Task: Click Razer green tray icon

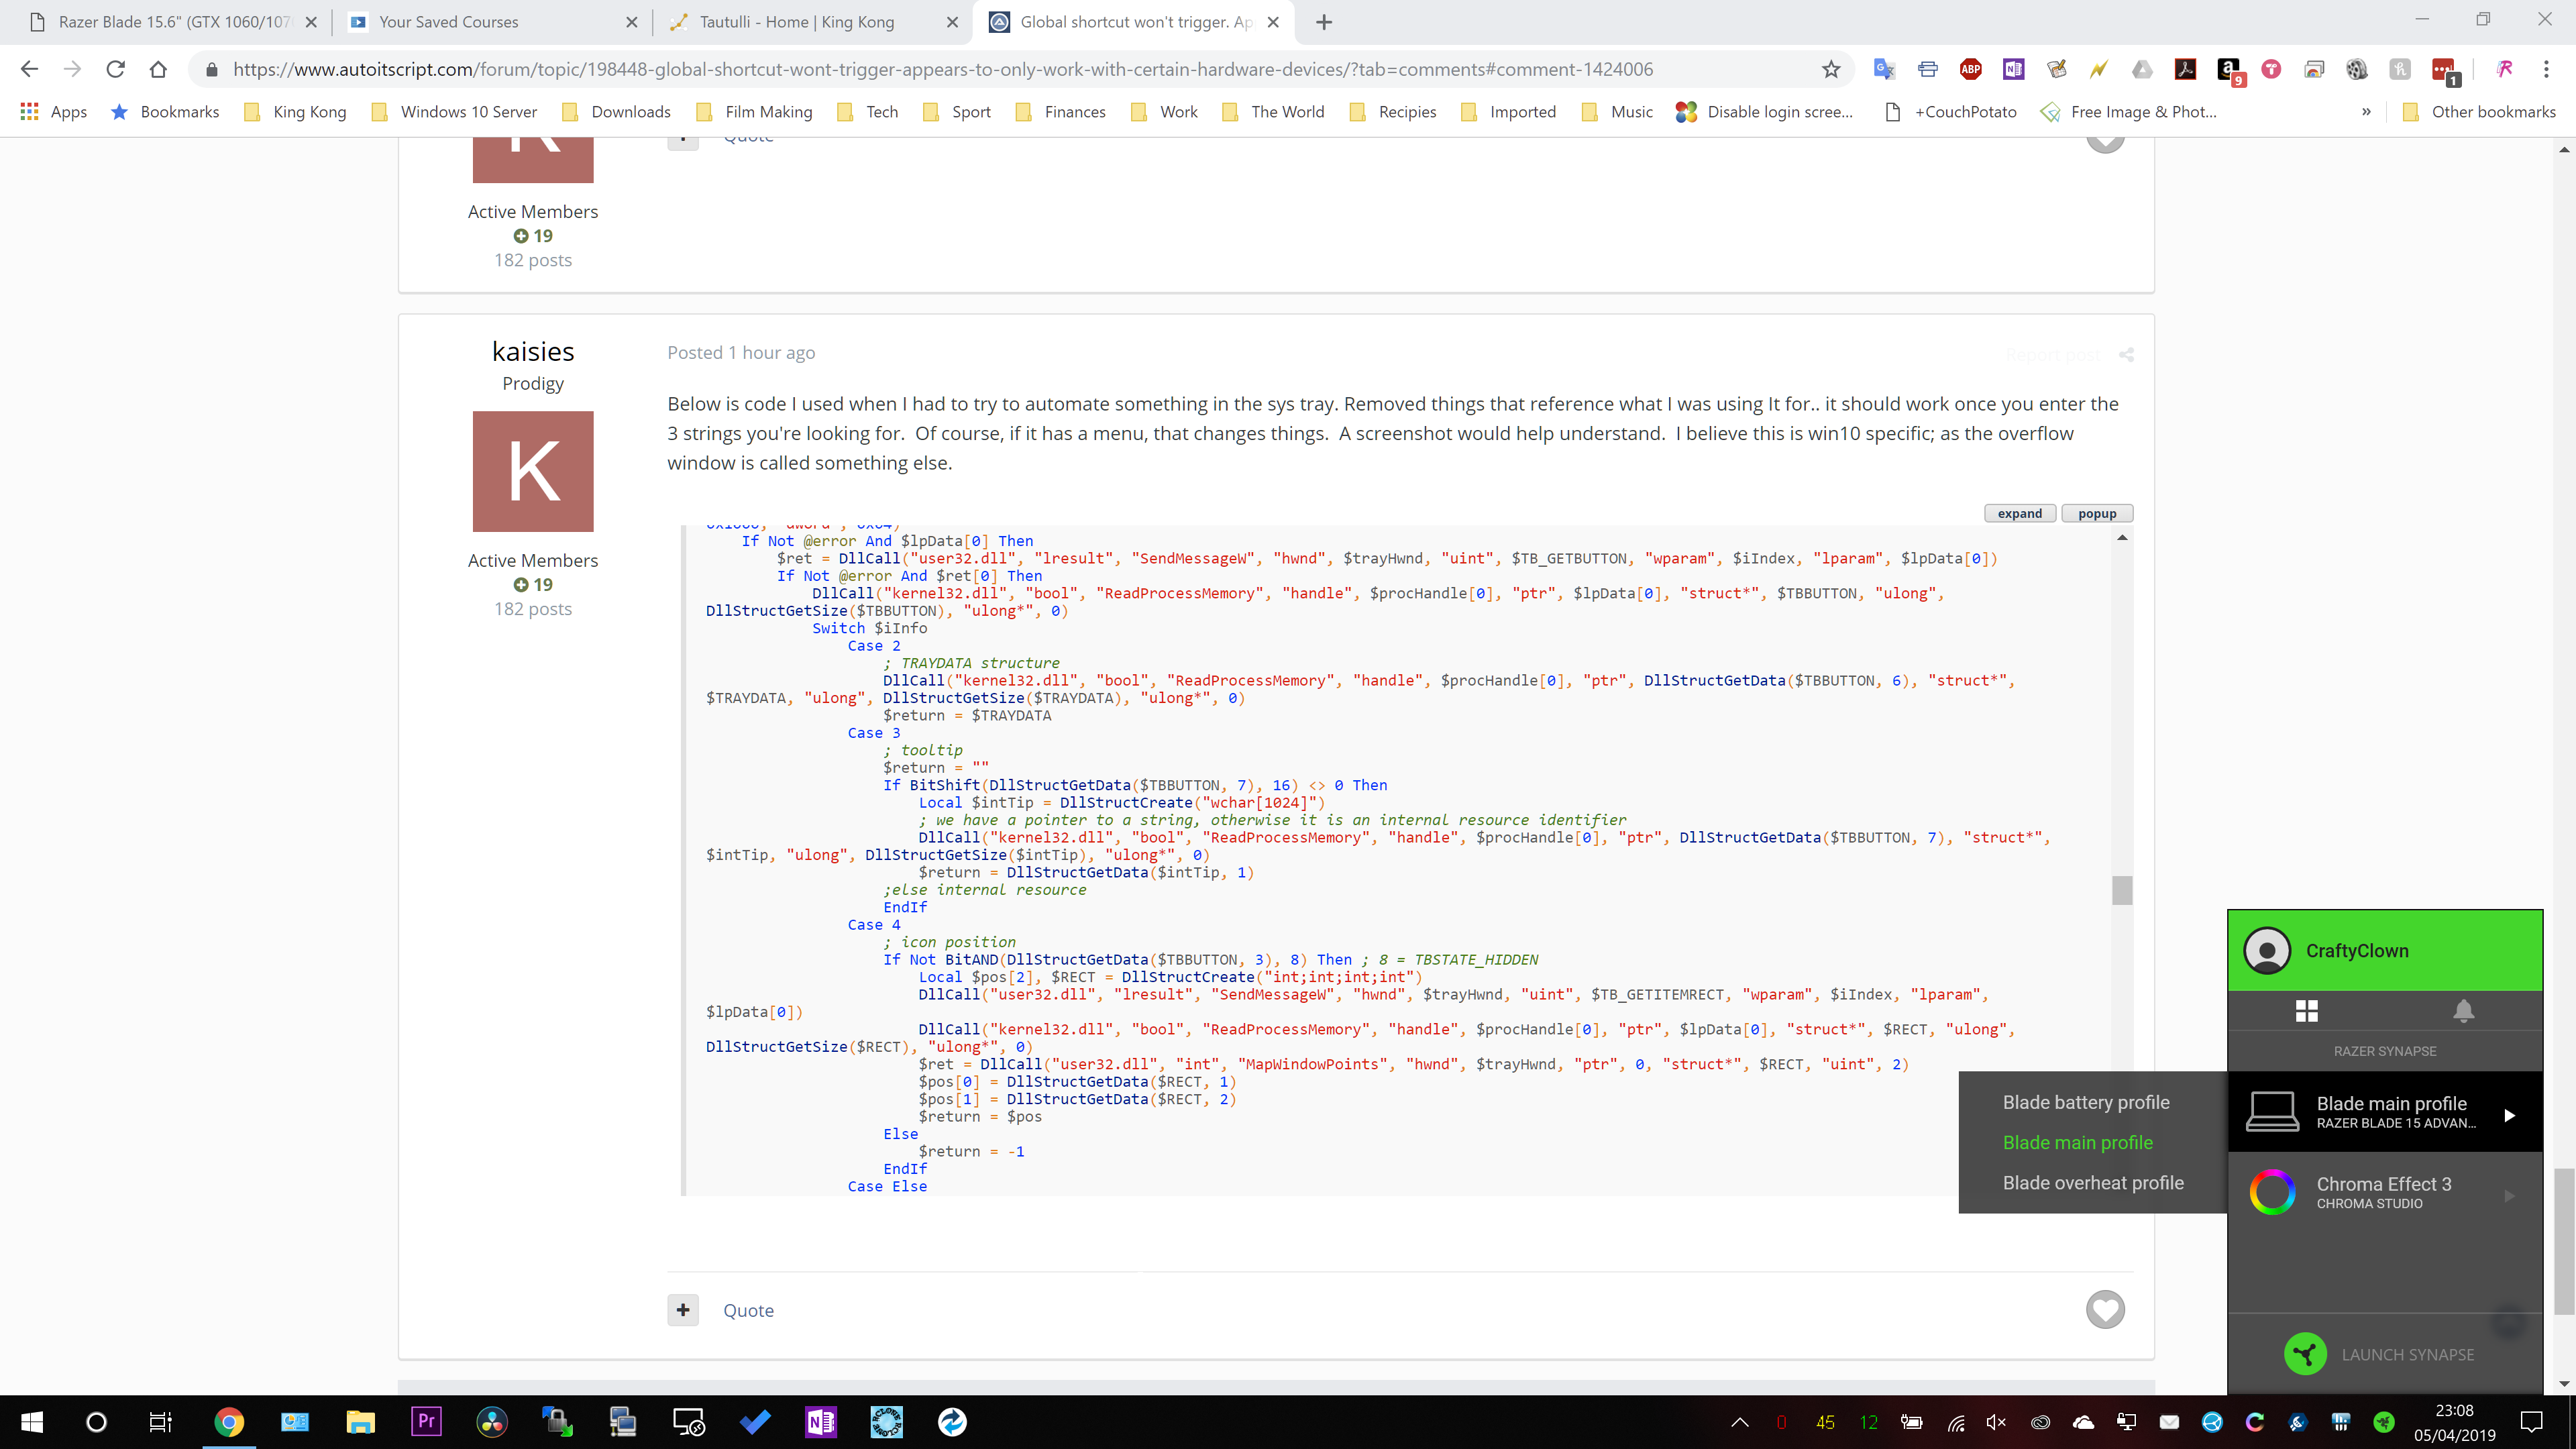Action: coord(2383,1422)
